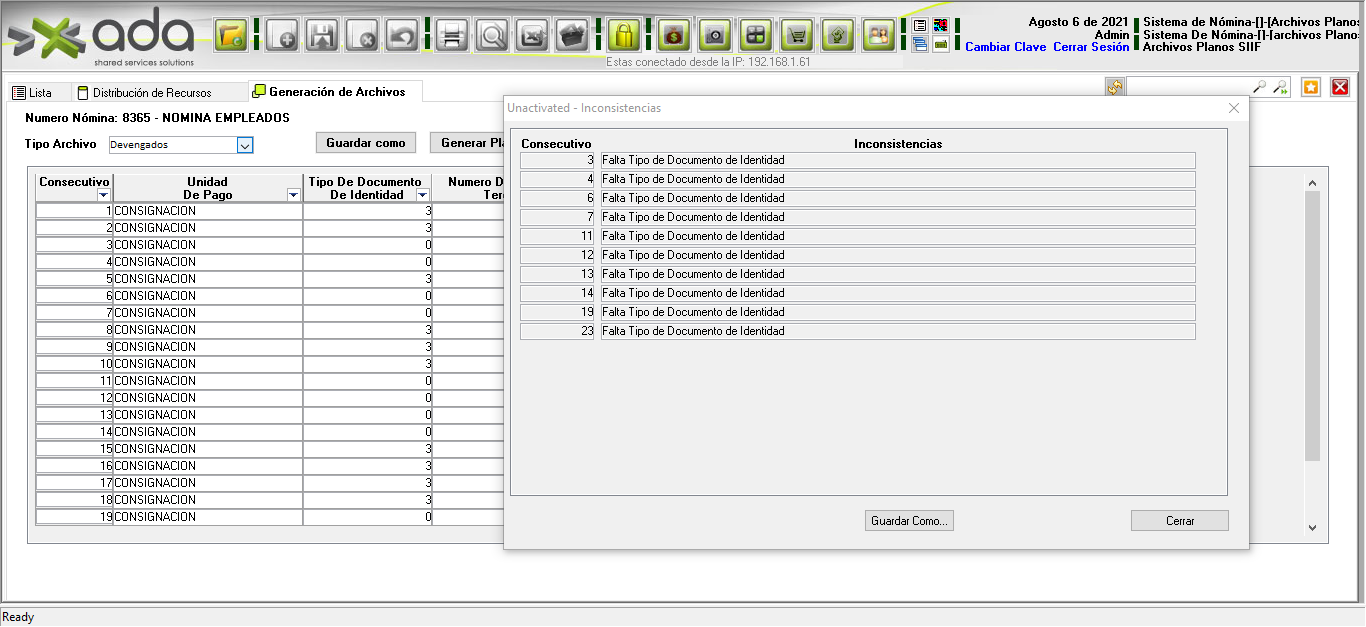This screenshot has height=627, width=1366.
Task: Click the Cambiar Clave link
Action: coord(1005,47)
